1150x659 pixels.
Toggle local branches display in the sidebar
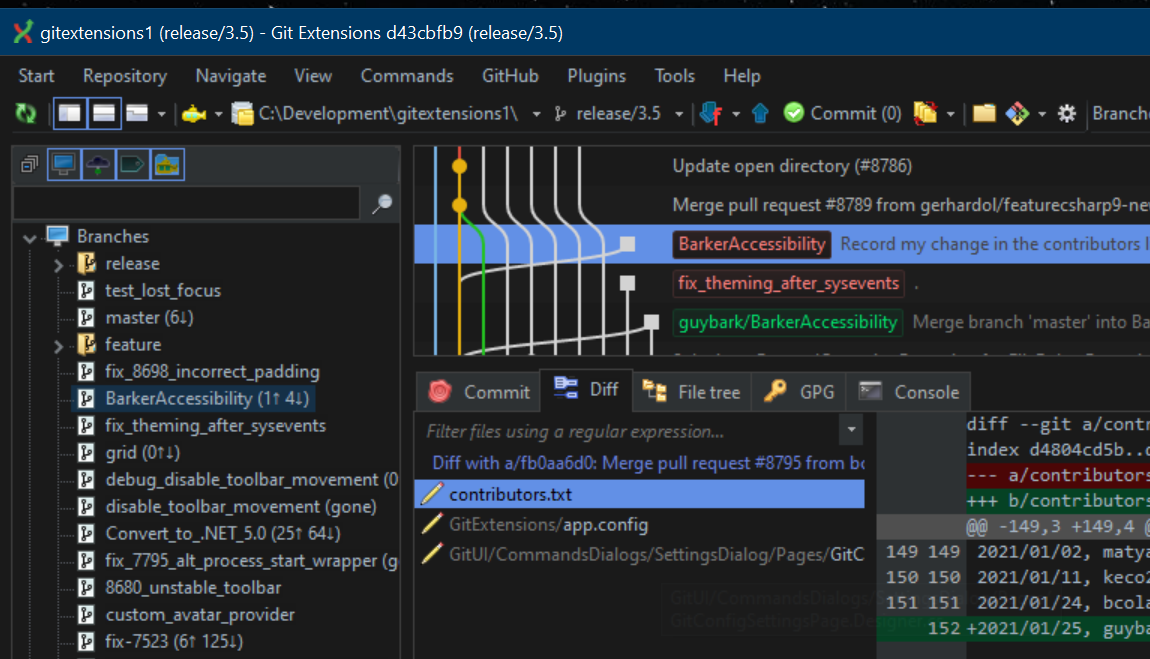64,165
